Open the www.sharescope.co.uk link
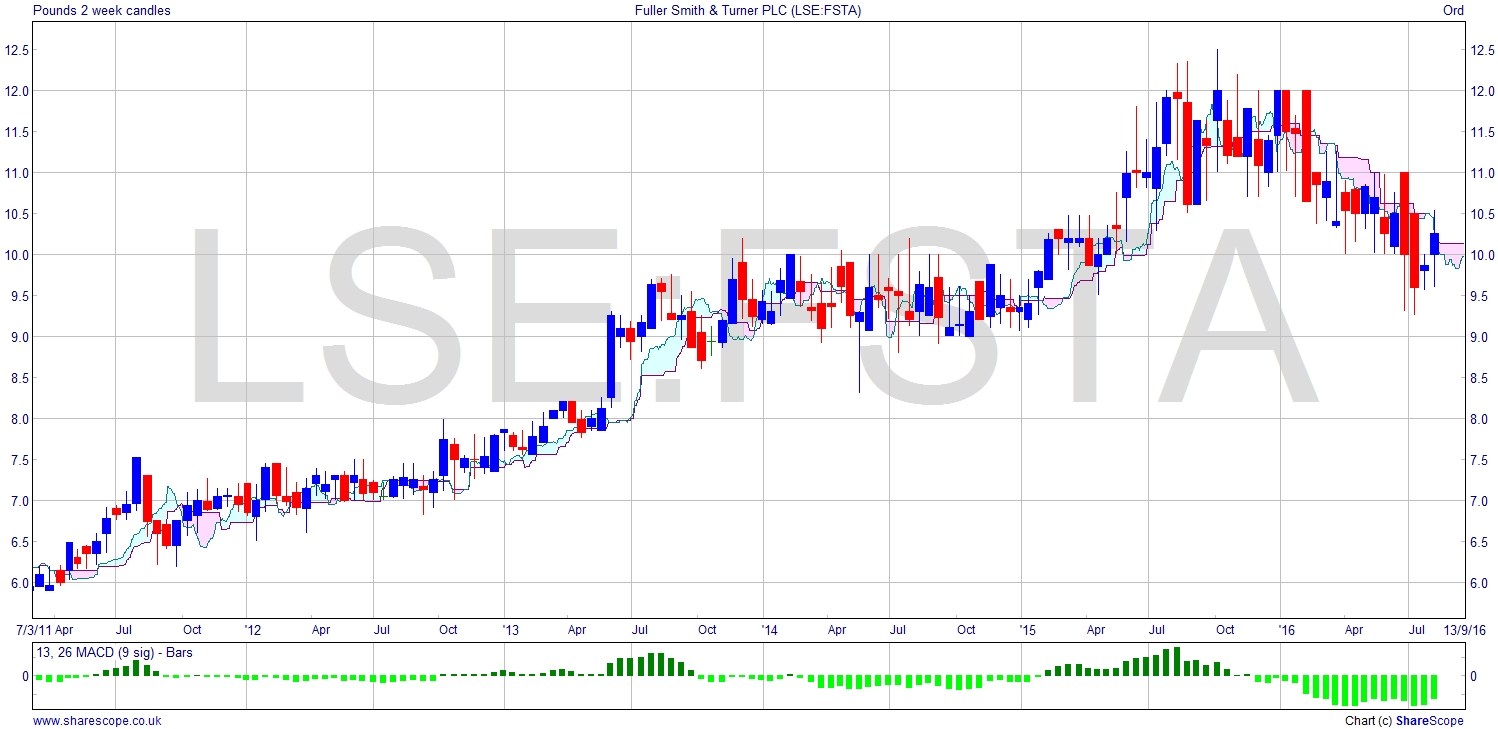This screenshot has height=729, width=1498. [97, 720]
